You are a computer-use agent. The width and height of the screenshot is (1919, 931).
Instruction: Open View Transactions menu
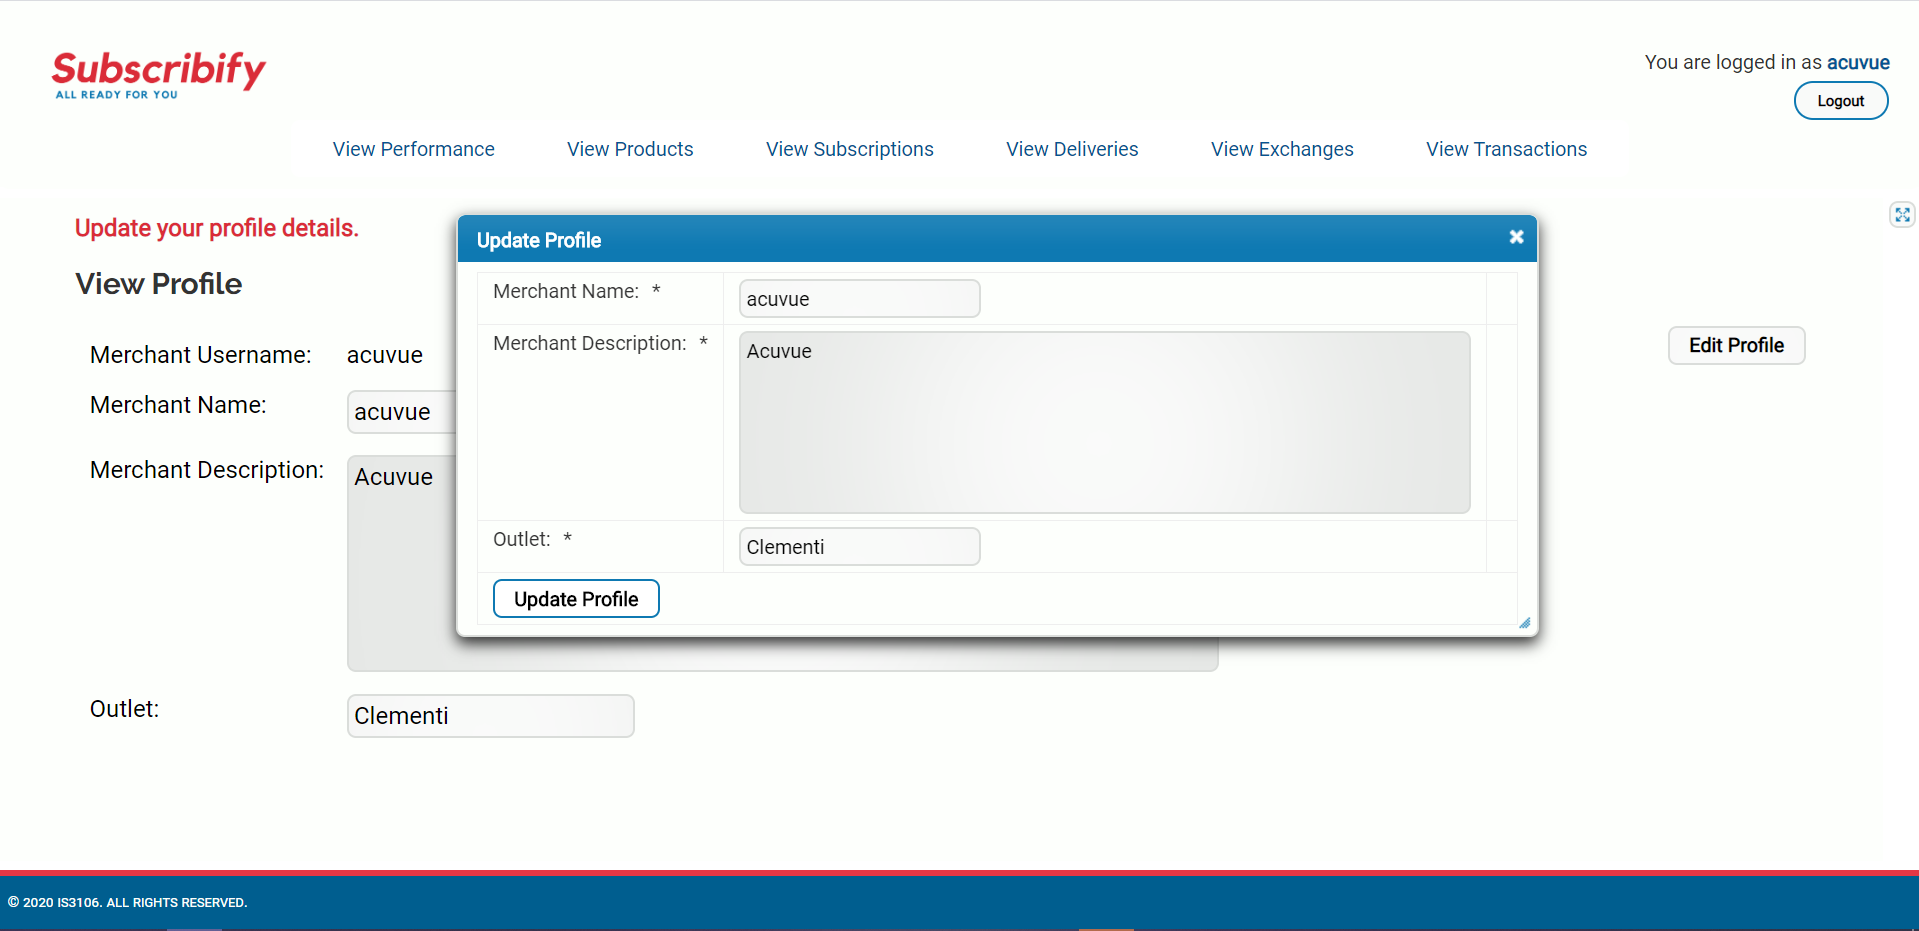(1506, 149)
